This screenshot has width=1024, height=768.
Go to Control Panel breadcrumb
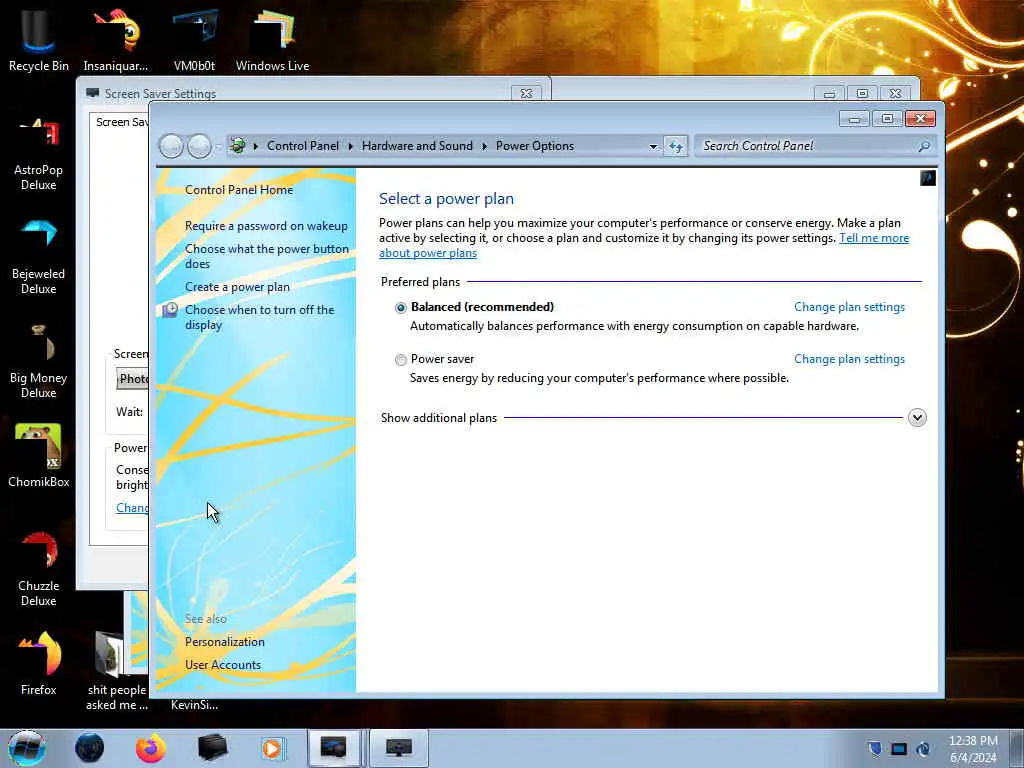click(x=302, y=146)
